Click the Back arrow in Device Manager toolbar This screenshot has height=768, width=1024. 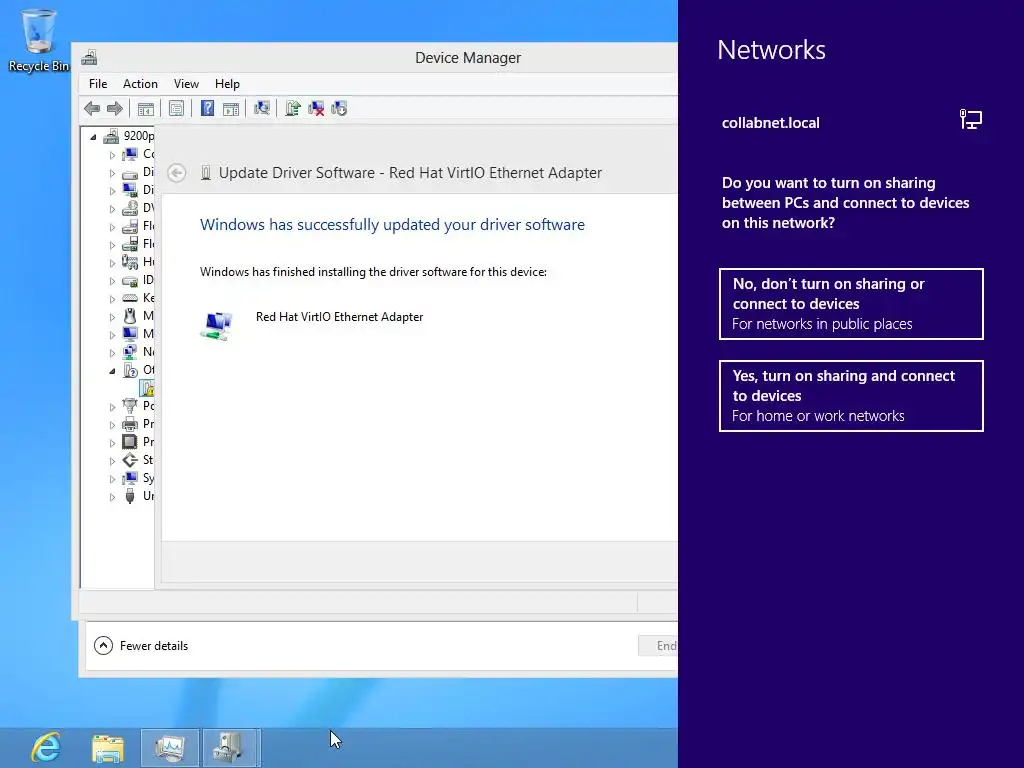(x=92, y=108)
